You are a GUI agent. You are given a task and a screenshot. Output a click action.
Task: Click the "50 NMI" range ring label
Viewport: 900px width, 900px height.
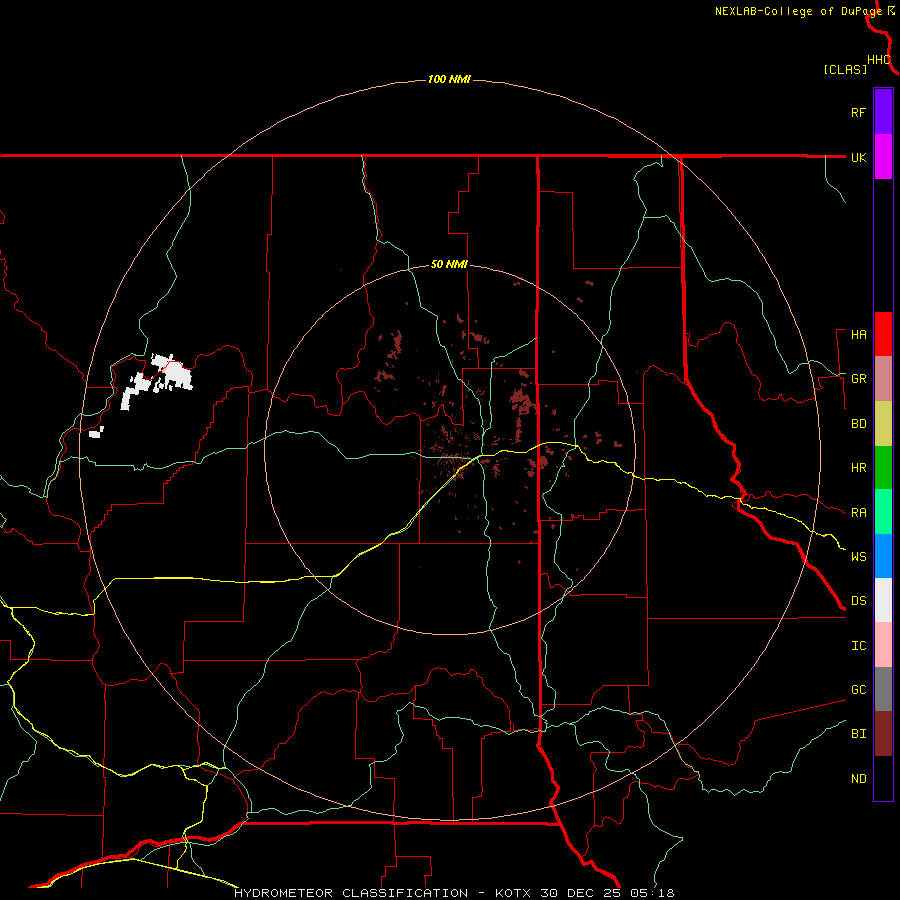pos(449,265)
